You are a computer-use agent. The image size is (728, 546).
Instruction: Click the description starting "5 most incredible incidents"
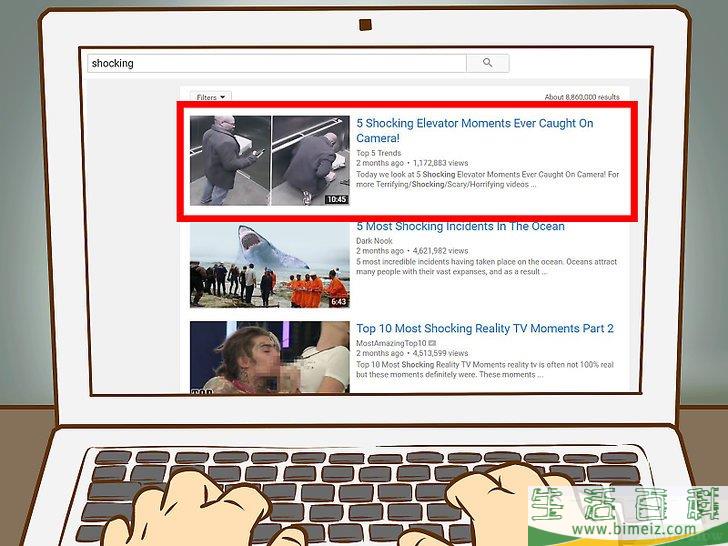487,266
